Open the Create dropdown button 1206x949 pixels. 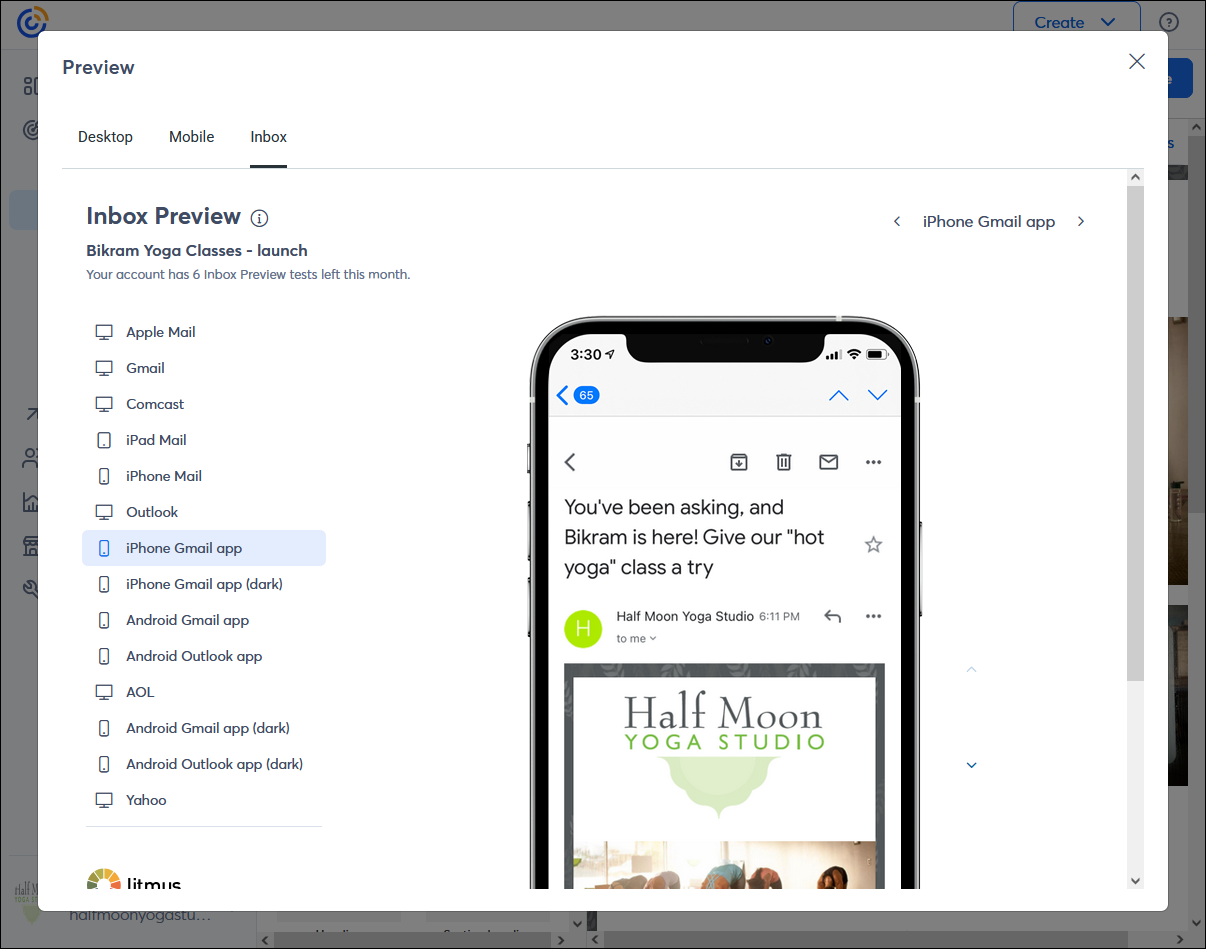(1076, 22)
